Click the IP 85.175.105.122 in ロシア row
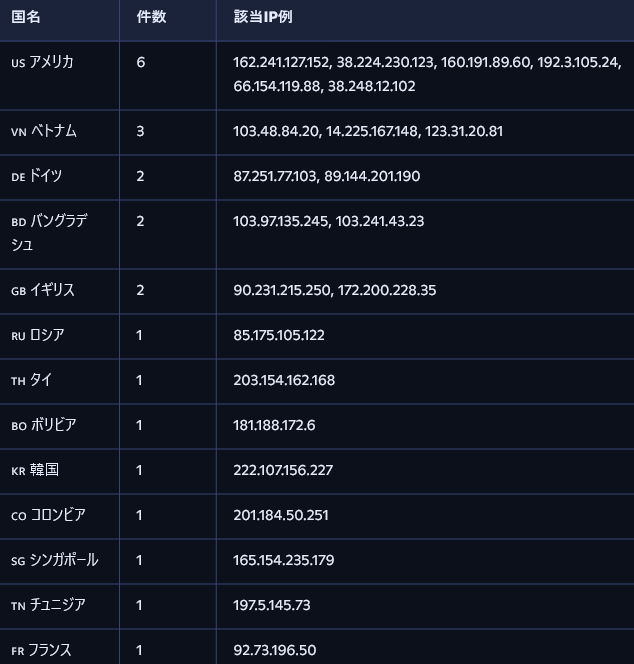634x664 pixels. pos(279,335)
